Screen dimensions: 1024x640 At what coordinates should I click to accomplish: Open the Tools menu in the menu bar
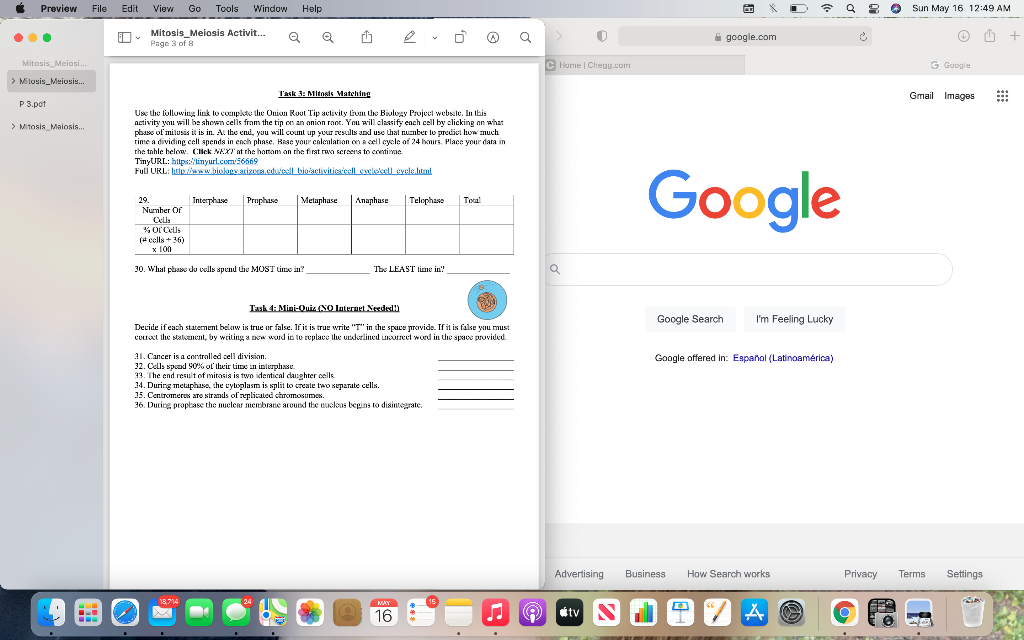[226, 8]
